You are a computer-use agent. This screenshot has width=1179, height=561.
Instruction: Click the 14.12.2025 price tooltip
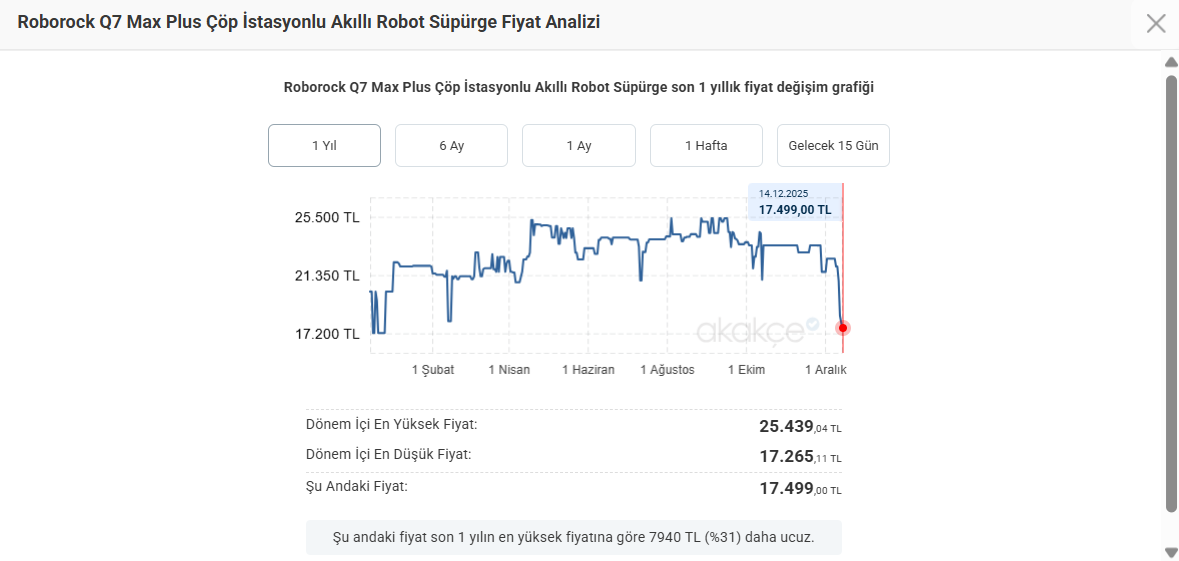(x=795, y=202)
